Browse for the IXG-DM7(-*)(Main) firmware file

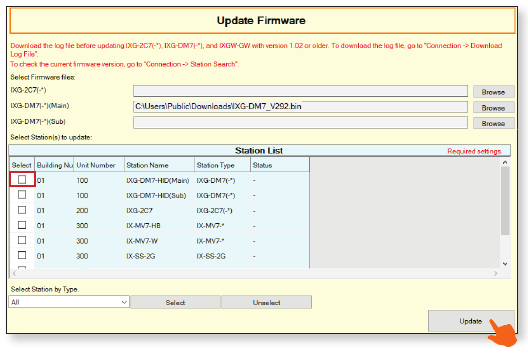pyautogui.click(x=493, y=107)
